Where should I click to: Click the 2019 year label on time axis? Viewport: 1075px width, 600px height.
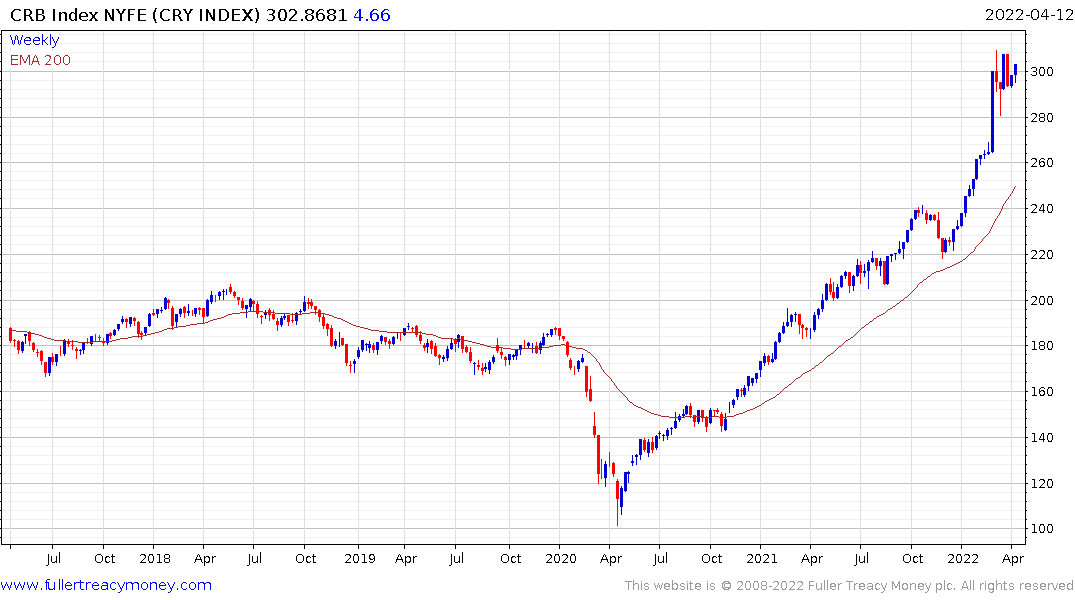click(x=360, y=559)
